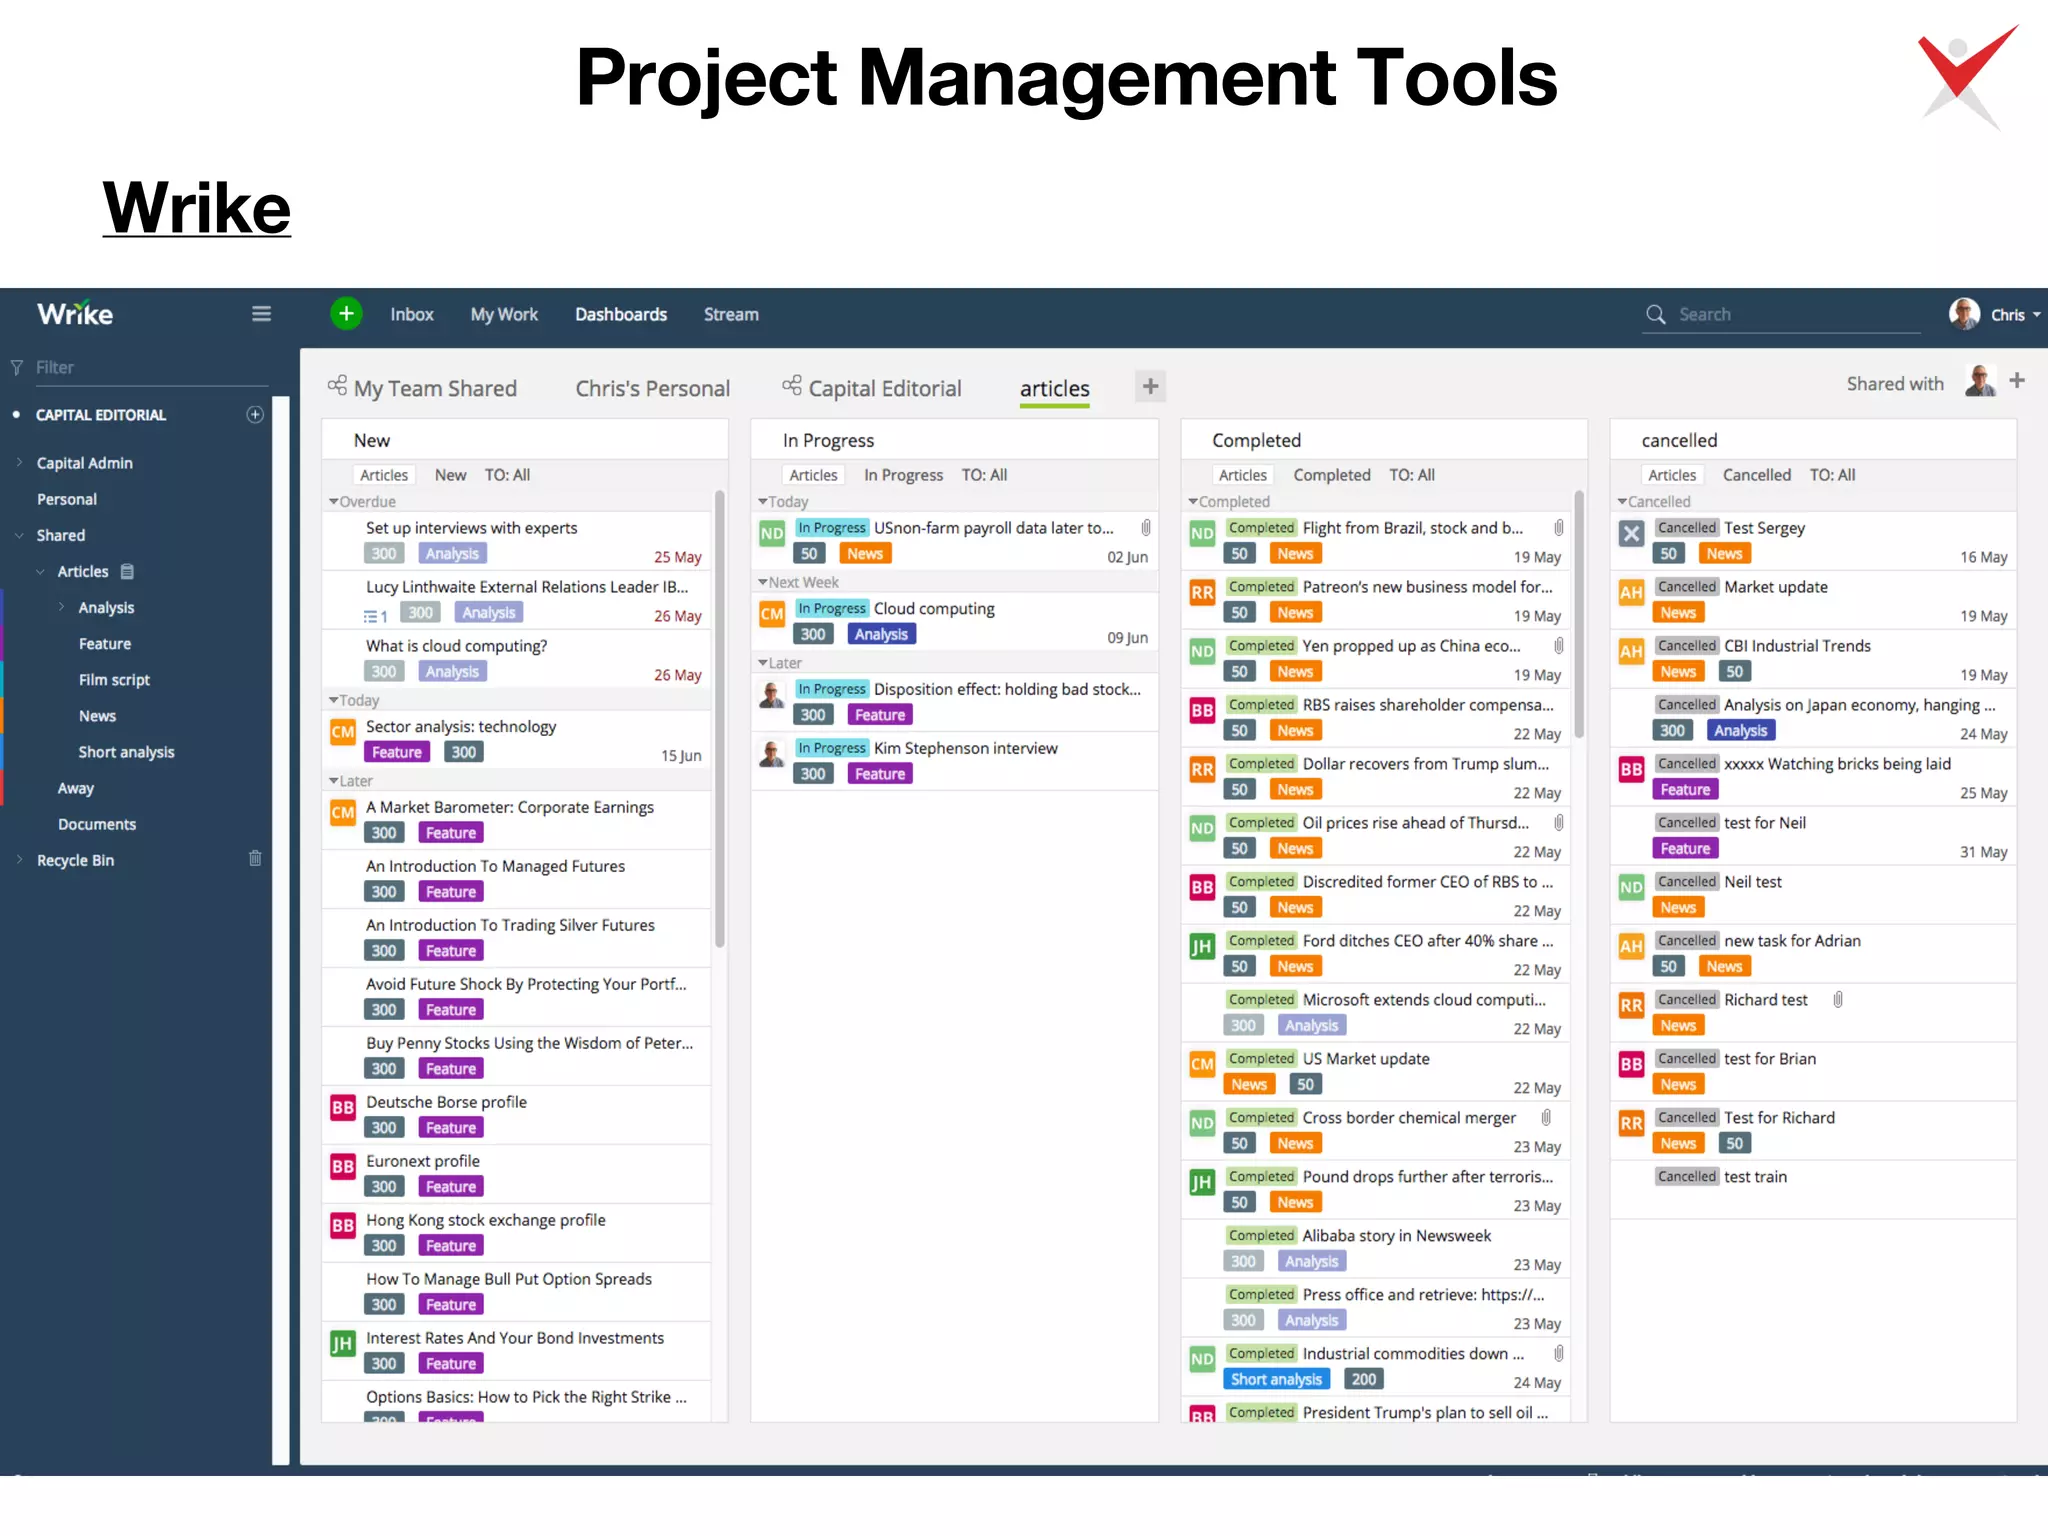Click In Progress filter label in widget
The width and height of the screenshot is (2048, 1536).
903,475
